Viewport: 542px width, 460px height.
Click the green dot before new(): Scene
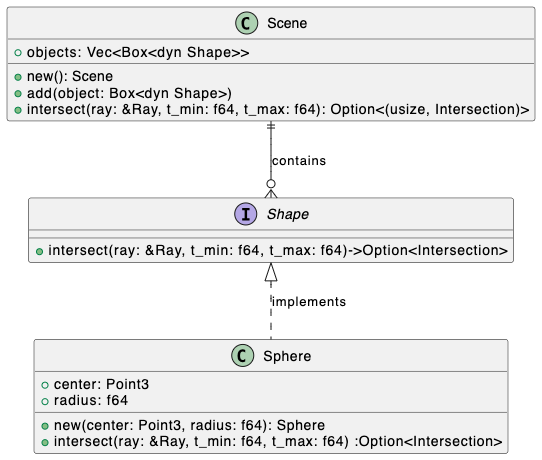pyautogui.click(x=18, y=77)
